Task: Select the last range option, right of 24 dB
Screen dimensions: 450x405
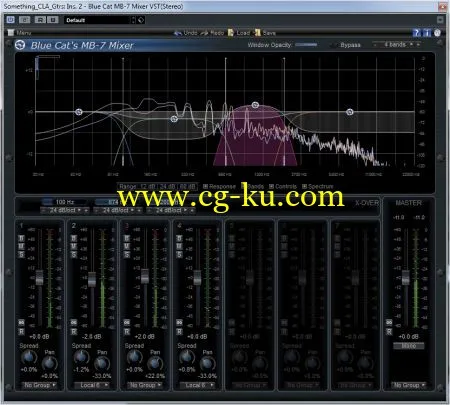Action: click(187, 186)
